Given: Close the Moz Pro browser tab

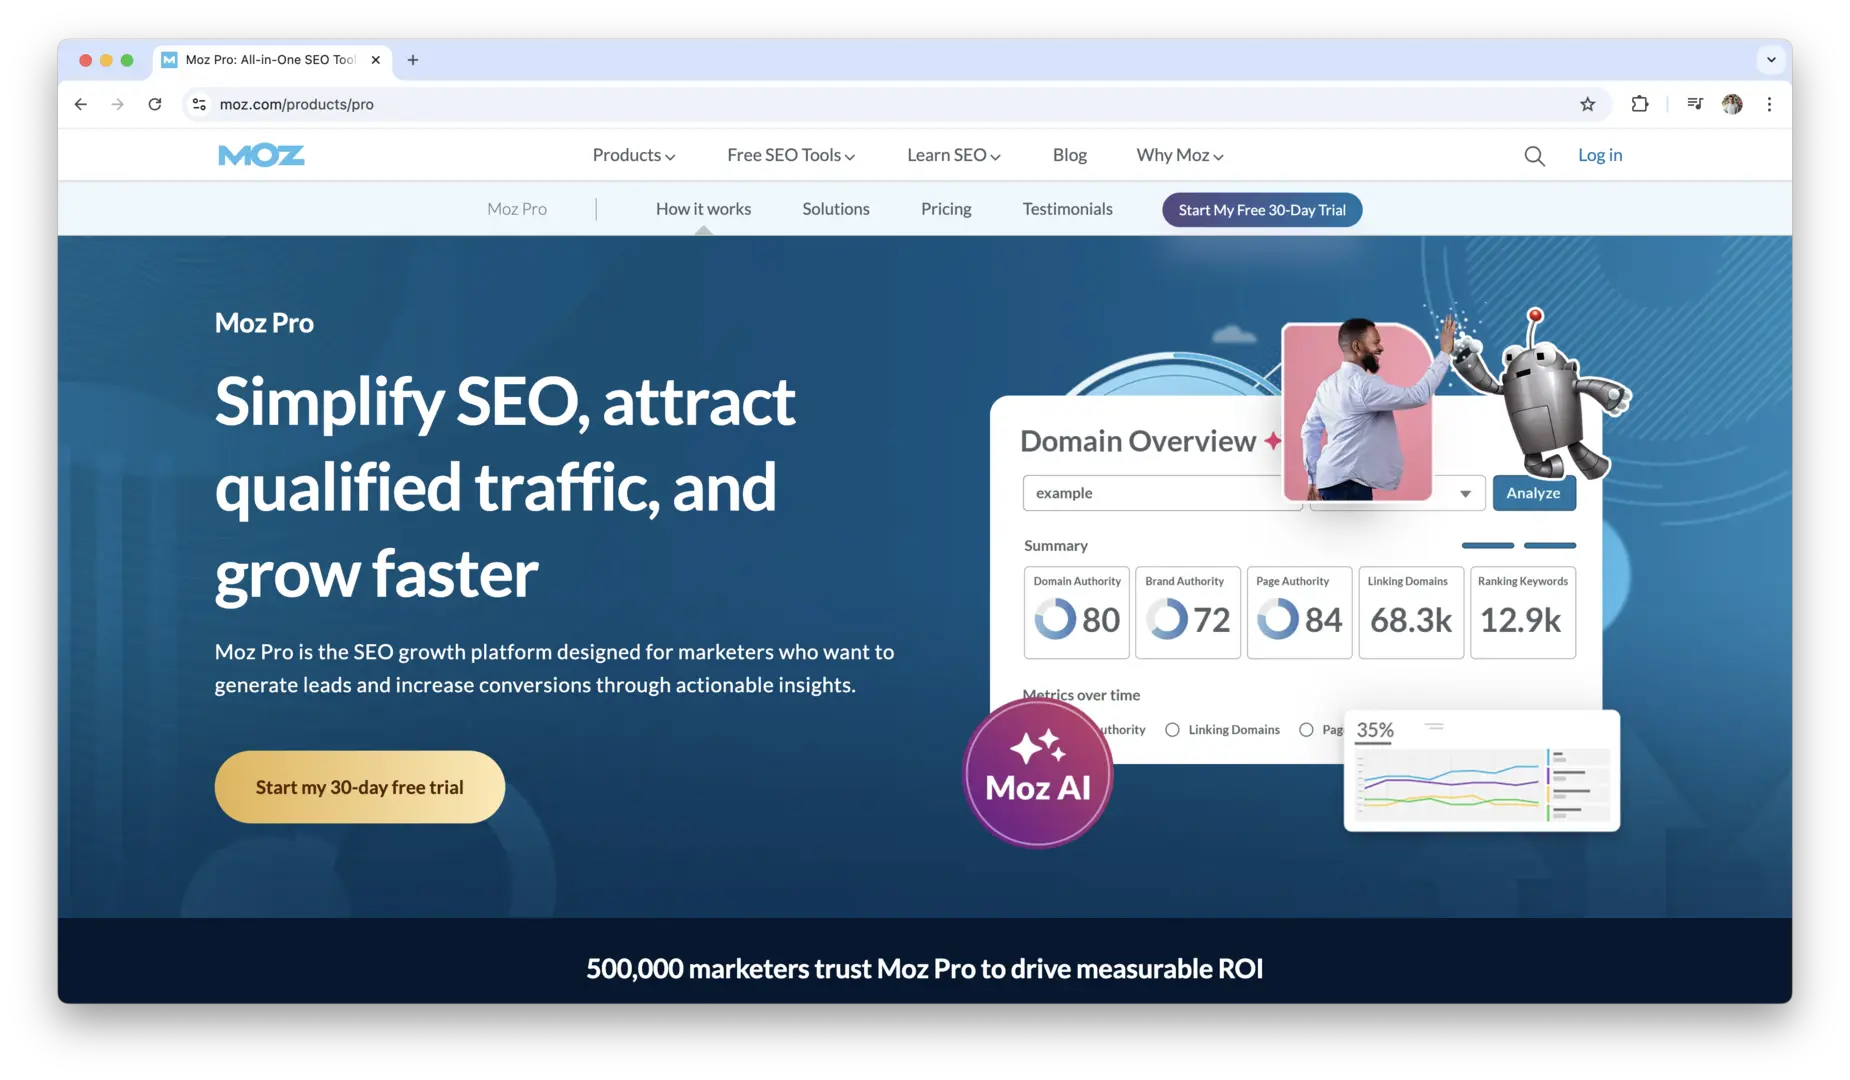Looking at the screenshot, I should [x=375, y=60].
